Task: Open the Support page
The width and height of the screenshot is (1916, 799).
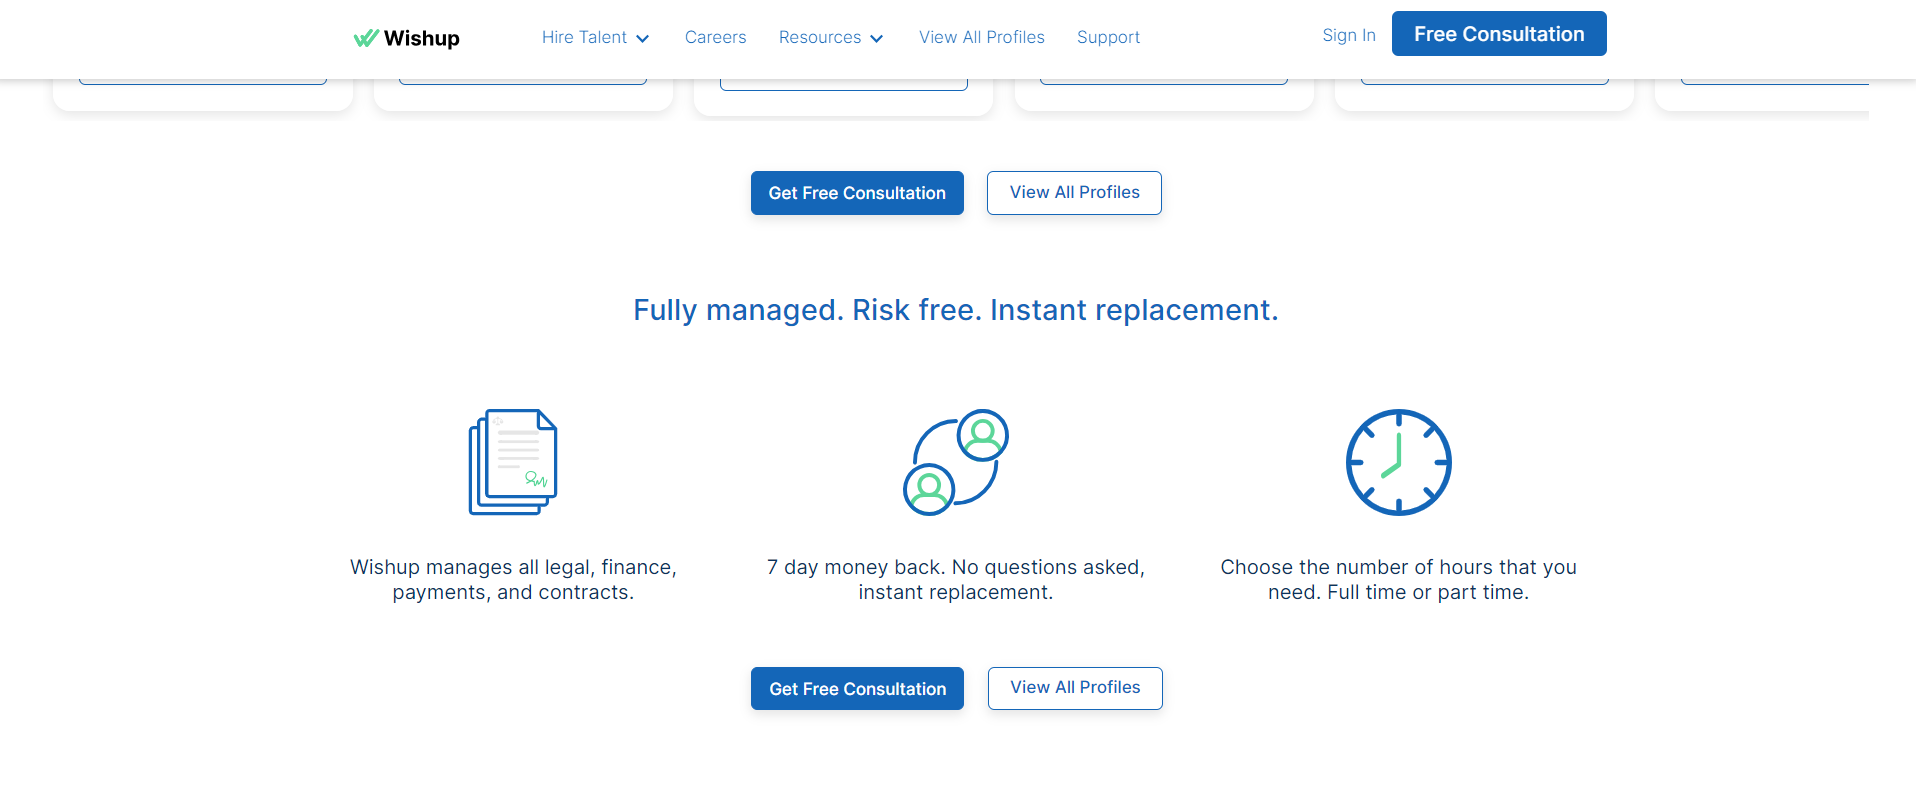Action: 1108,37
